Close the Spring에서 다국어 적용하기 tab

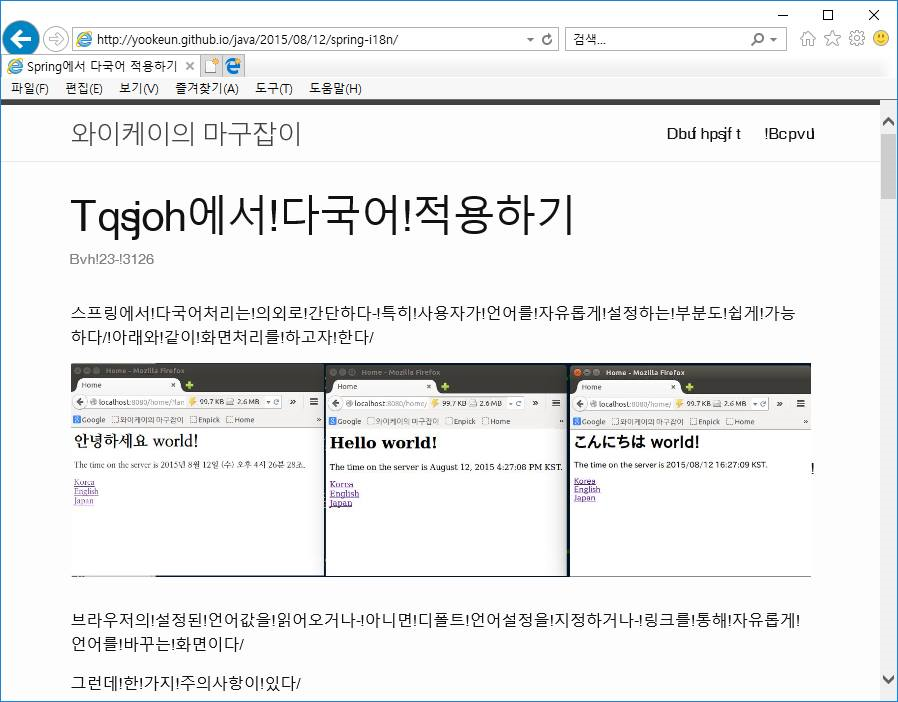(190, 66)
